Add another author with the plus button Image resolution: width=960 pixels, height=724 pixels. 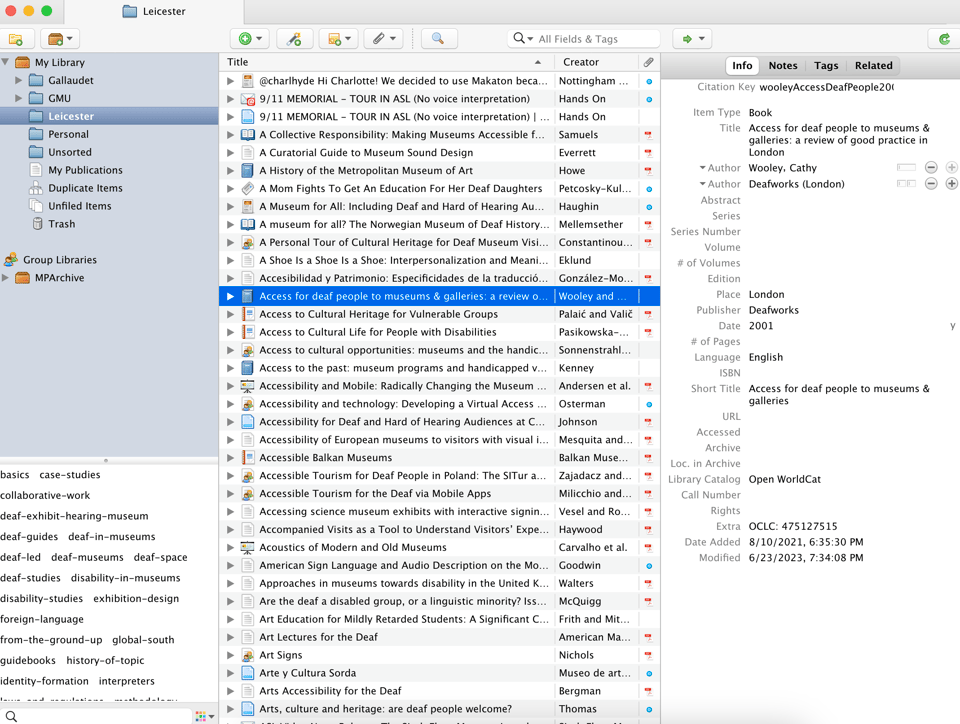pos(950,168)
